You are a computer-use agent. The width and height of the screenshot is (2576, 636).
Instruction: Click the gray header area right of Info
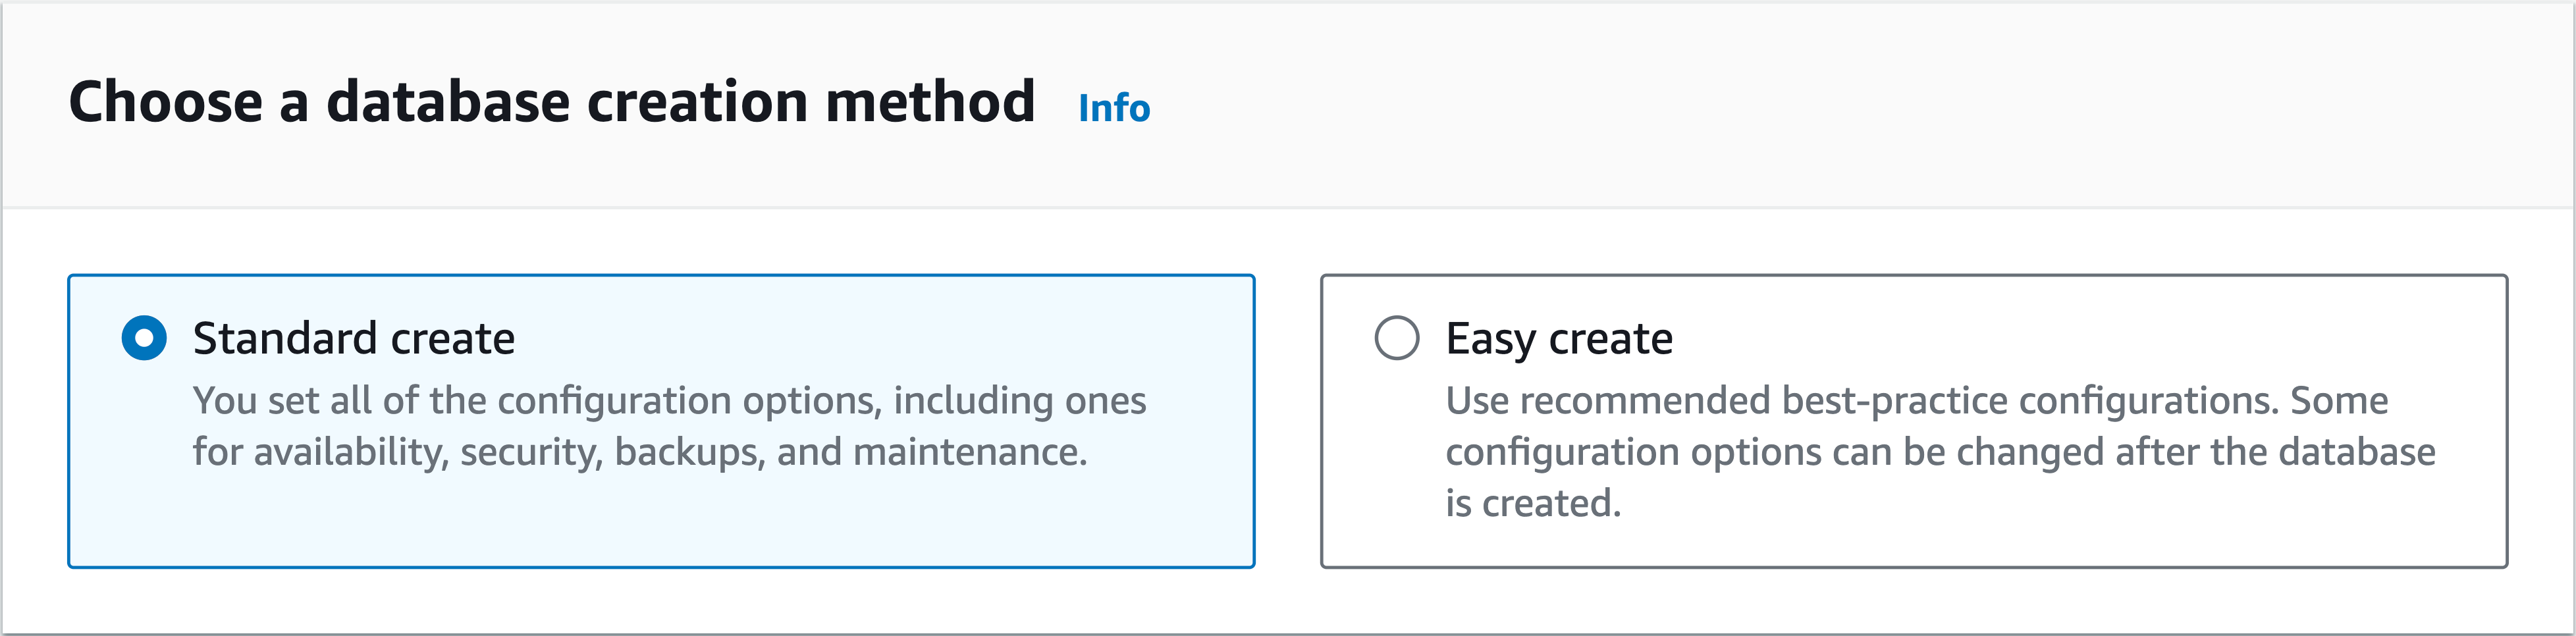tap(1800, 105)
